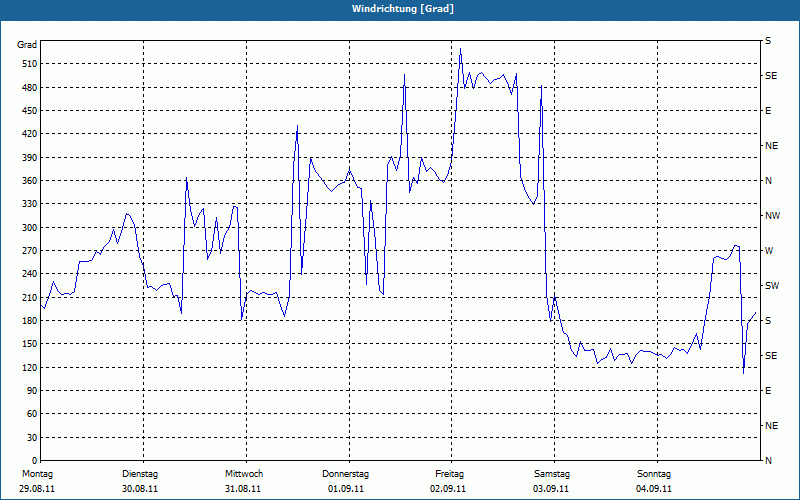
Task: Pick the date 04.09.11 on x-axis
Action: [x=654, y=489]
